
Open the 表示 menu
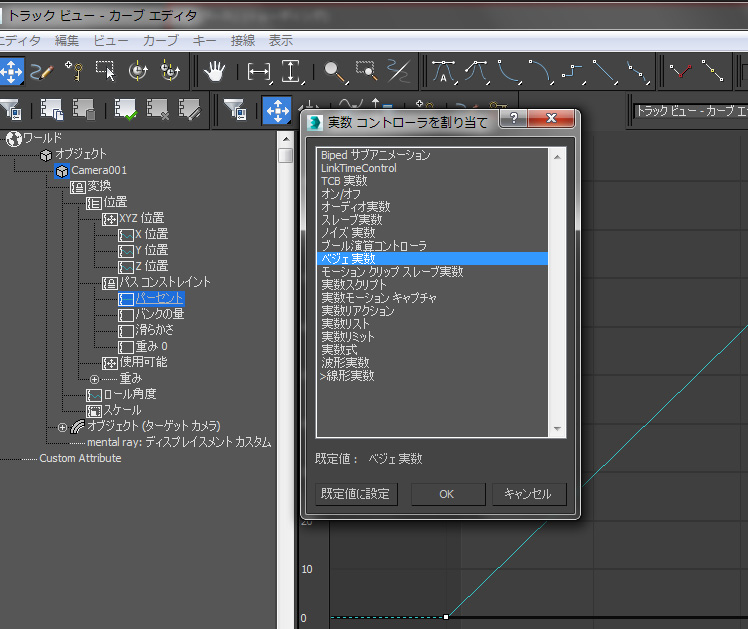click(x=280, y=41)
